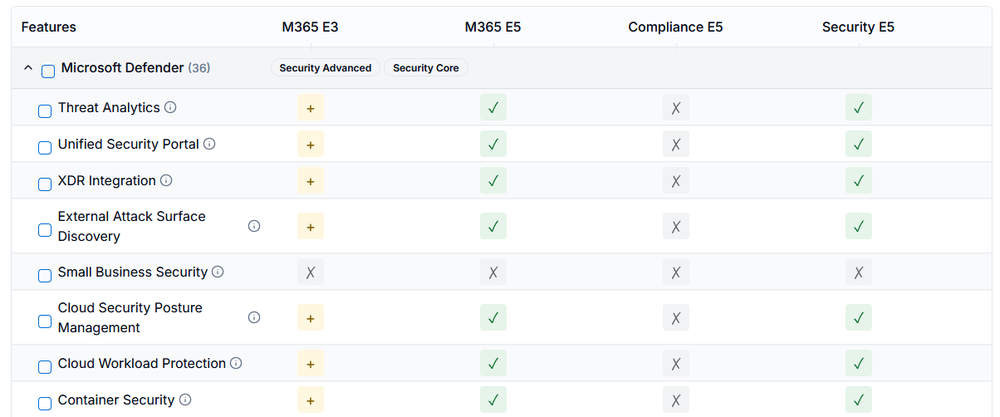Select Small Business Security checkbox
The width and height of the screenshot is (1000, 417).
tap(45, 276)
